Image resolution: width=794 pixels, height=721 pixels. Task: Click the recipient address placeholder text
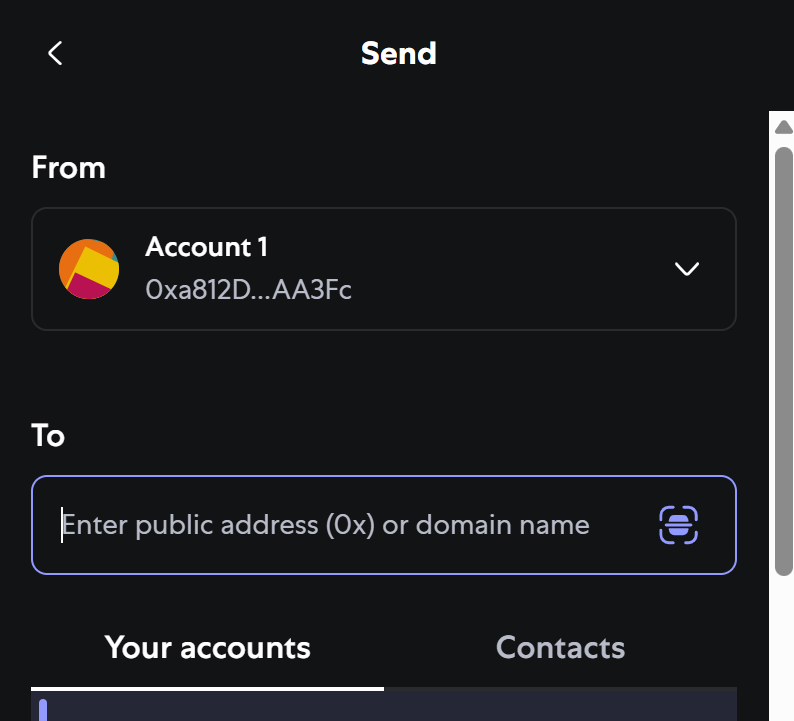pyautogui.click(x=325, y=525)
